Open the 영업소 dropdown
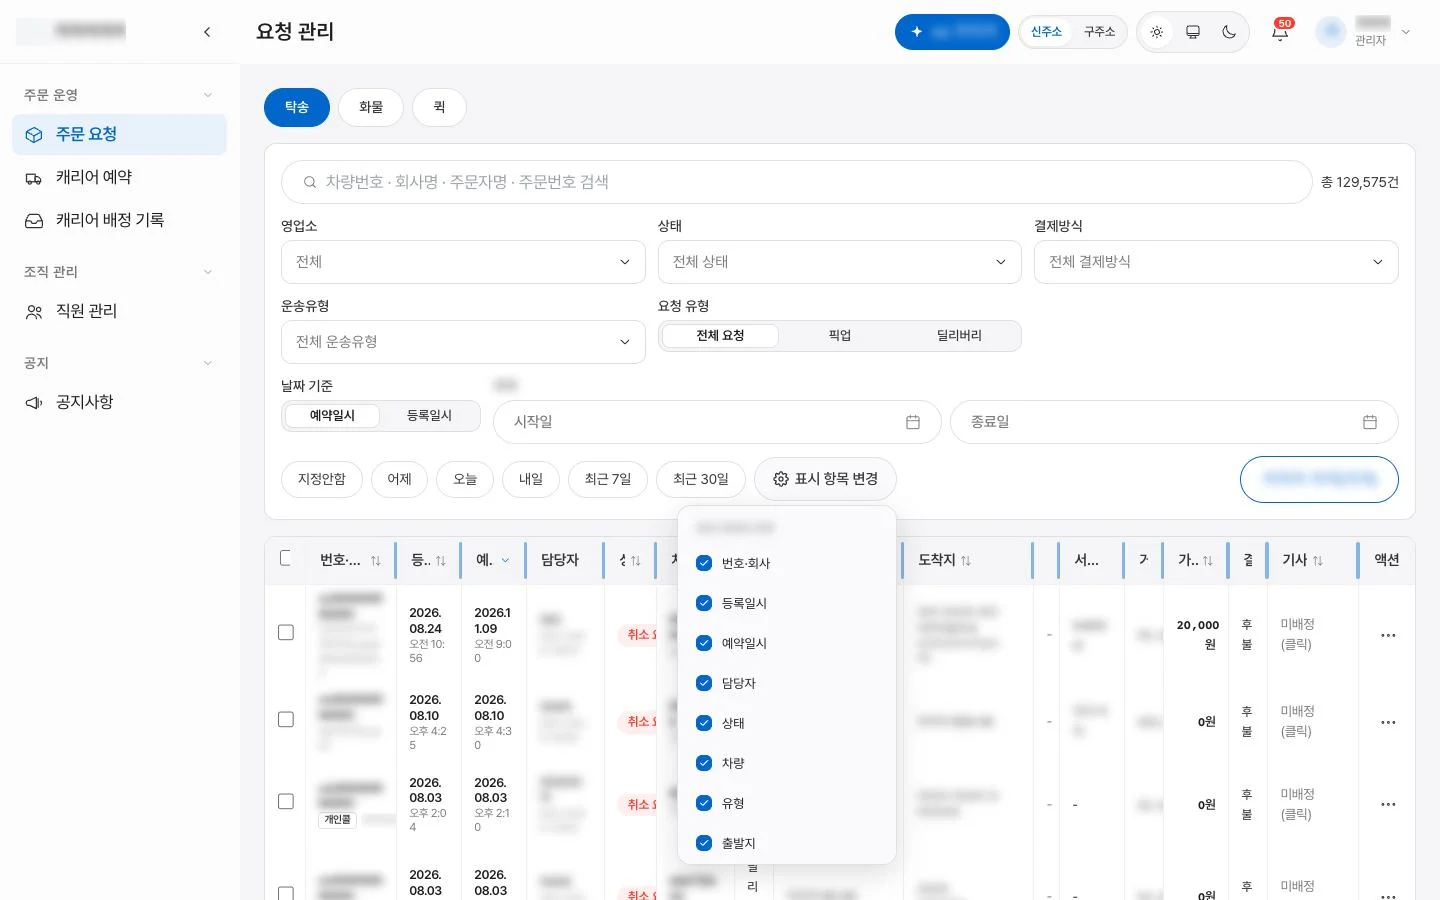This screenshot has height=900, width=1440. click(x=463, y=262)
